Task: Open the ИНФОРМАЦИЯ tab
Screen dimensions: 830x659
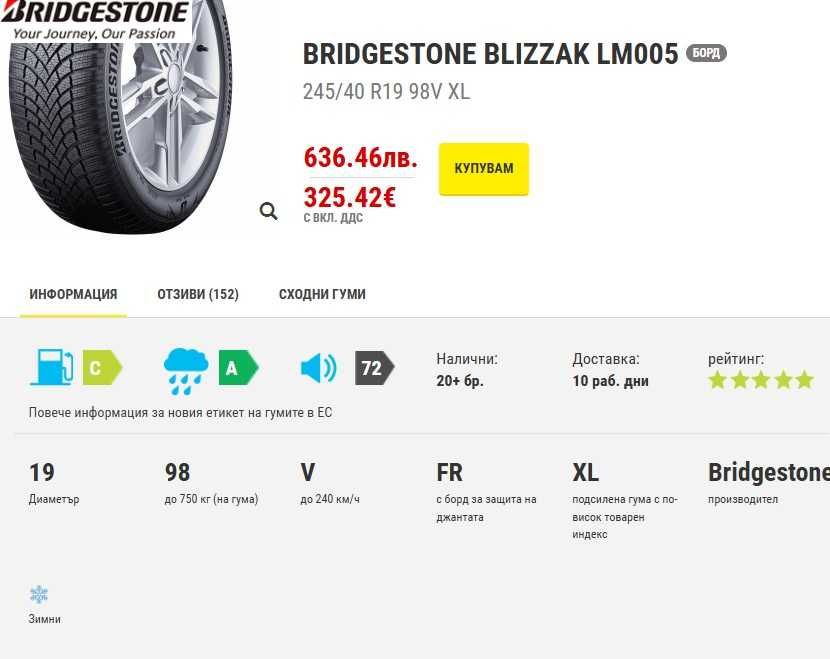Action: [x=73, y=294]
